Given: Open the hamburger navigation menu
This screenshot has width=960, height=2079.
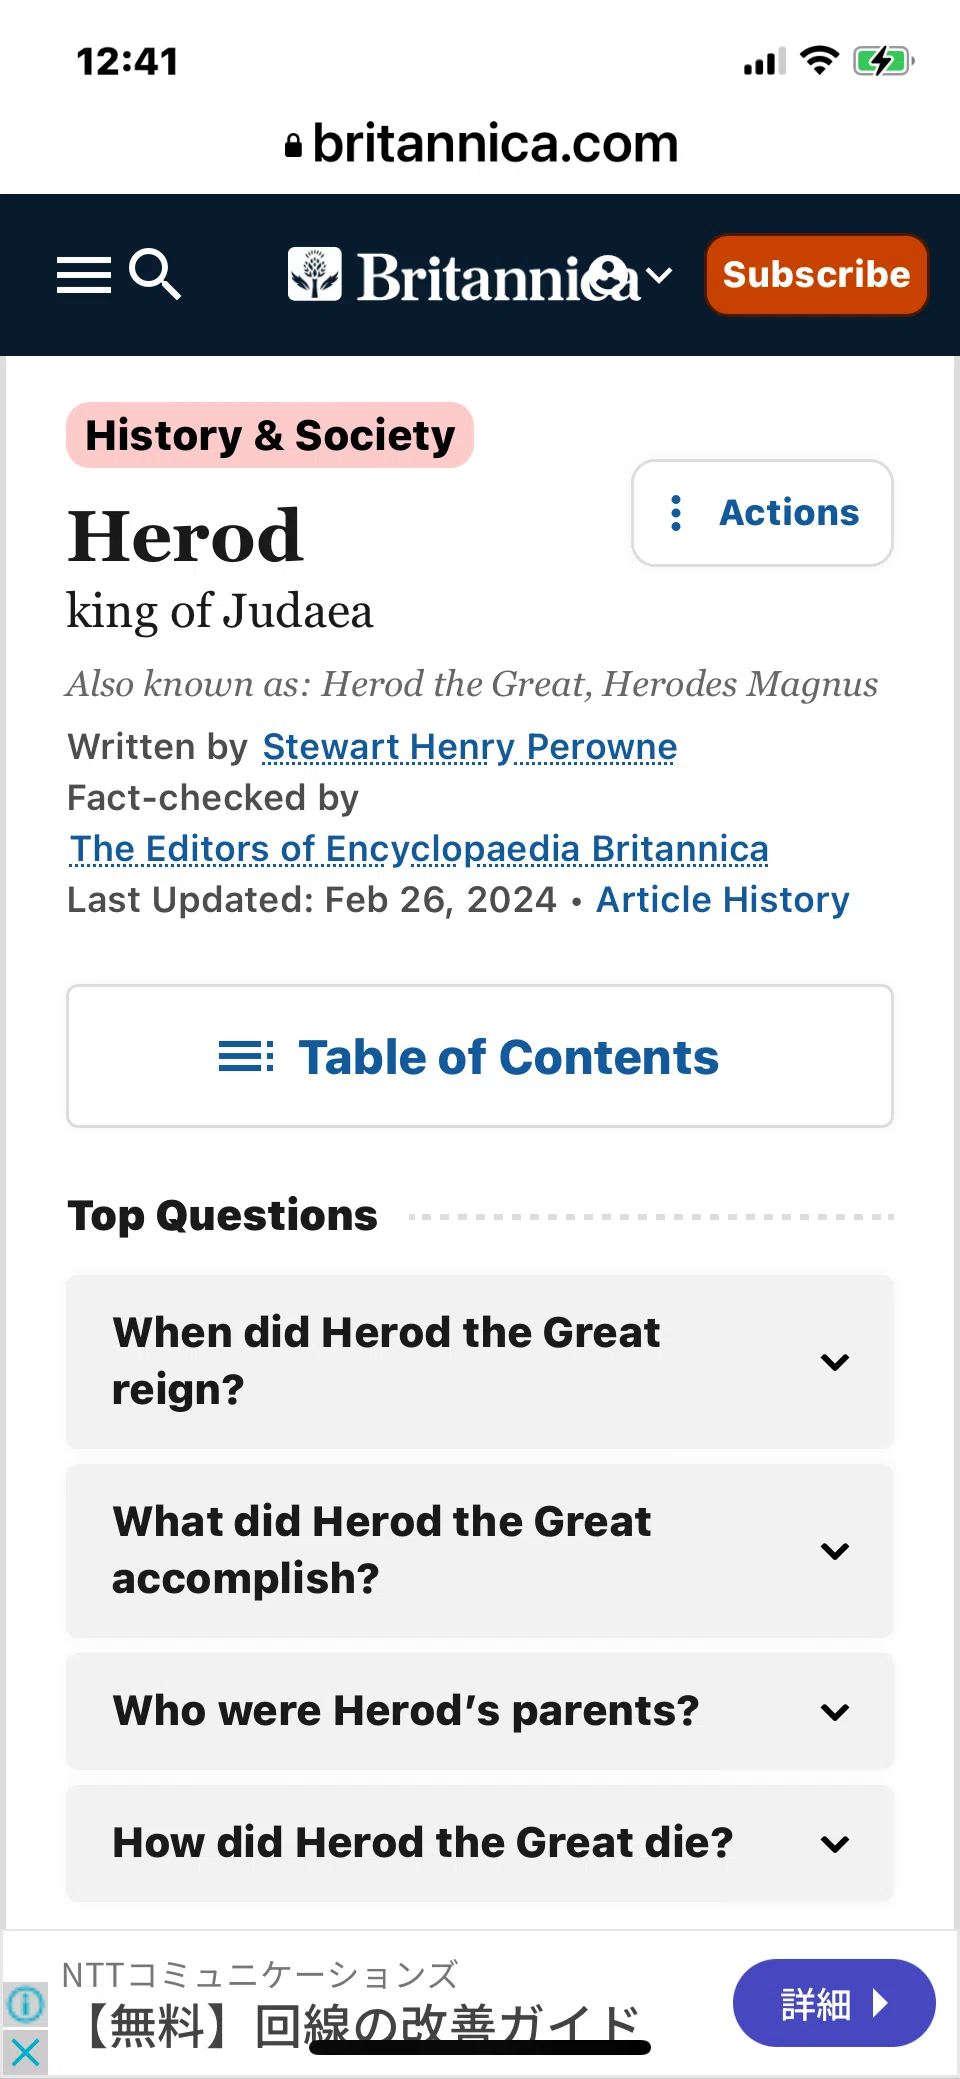Looking at the screenshot, I should tap(84, 275).
